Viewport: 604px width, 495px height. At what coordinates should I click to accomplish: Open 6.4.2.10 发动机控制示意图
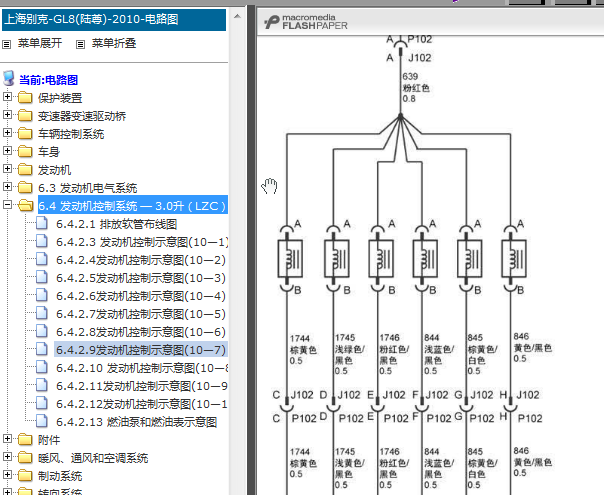[x=142, y=368]
